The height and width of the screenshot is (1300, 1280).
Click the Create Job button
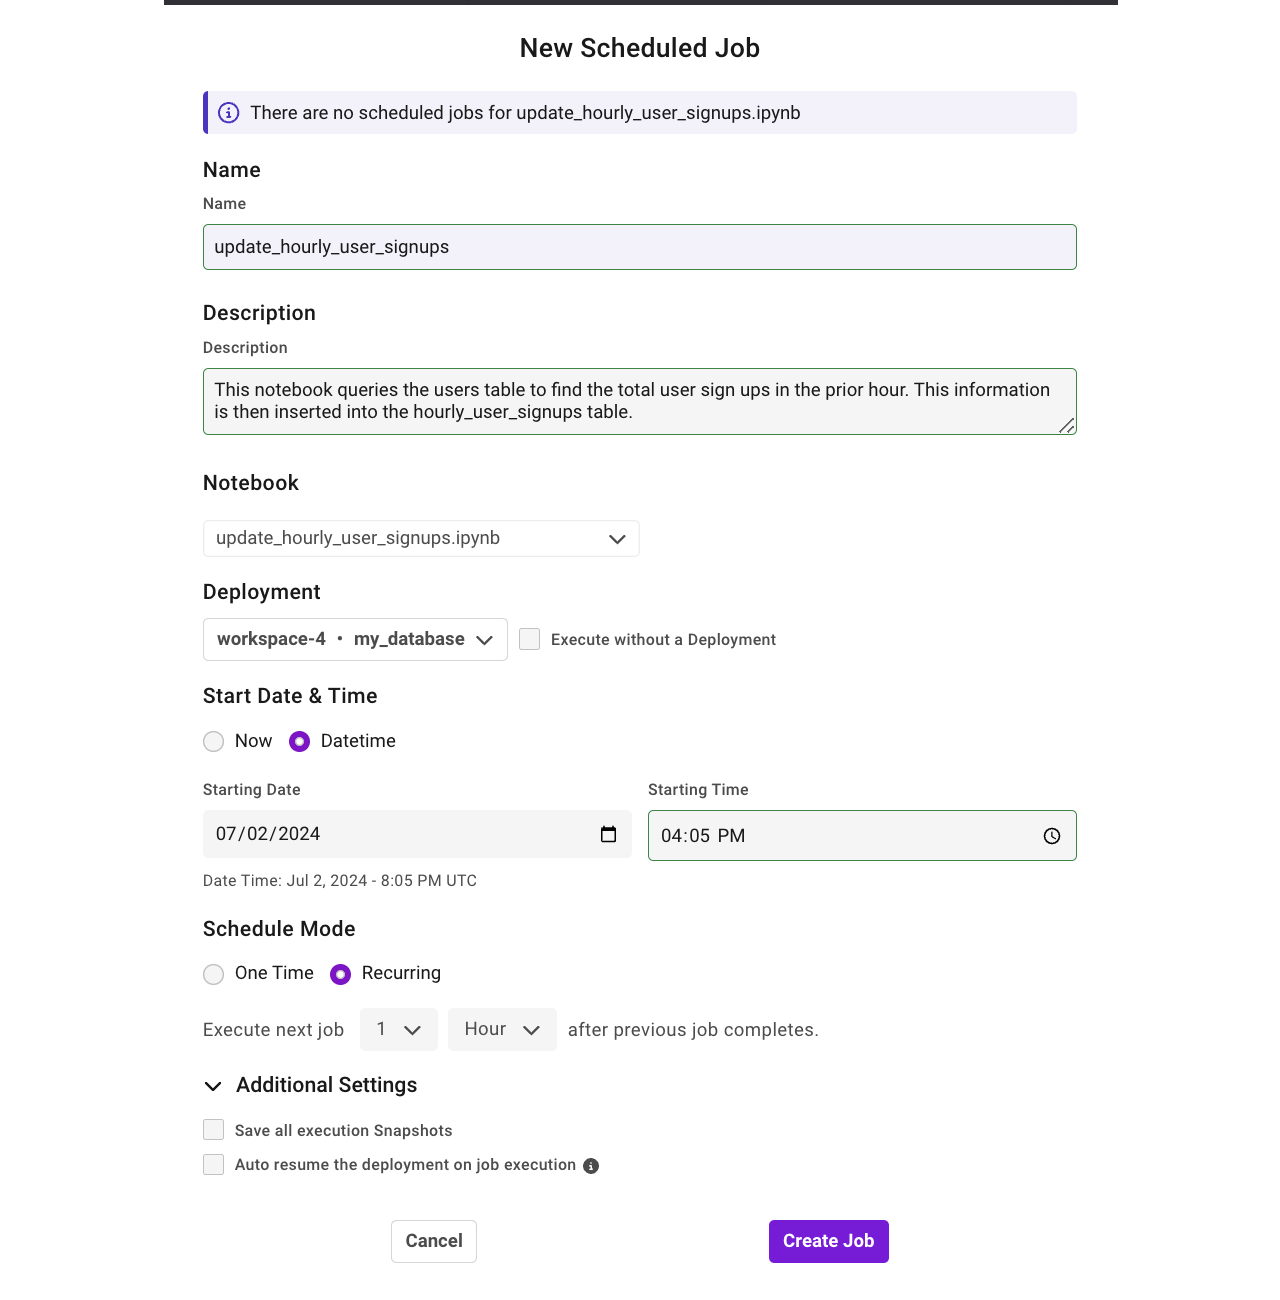(828, 1241)
